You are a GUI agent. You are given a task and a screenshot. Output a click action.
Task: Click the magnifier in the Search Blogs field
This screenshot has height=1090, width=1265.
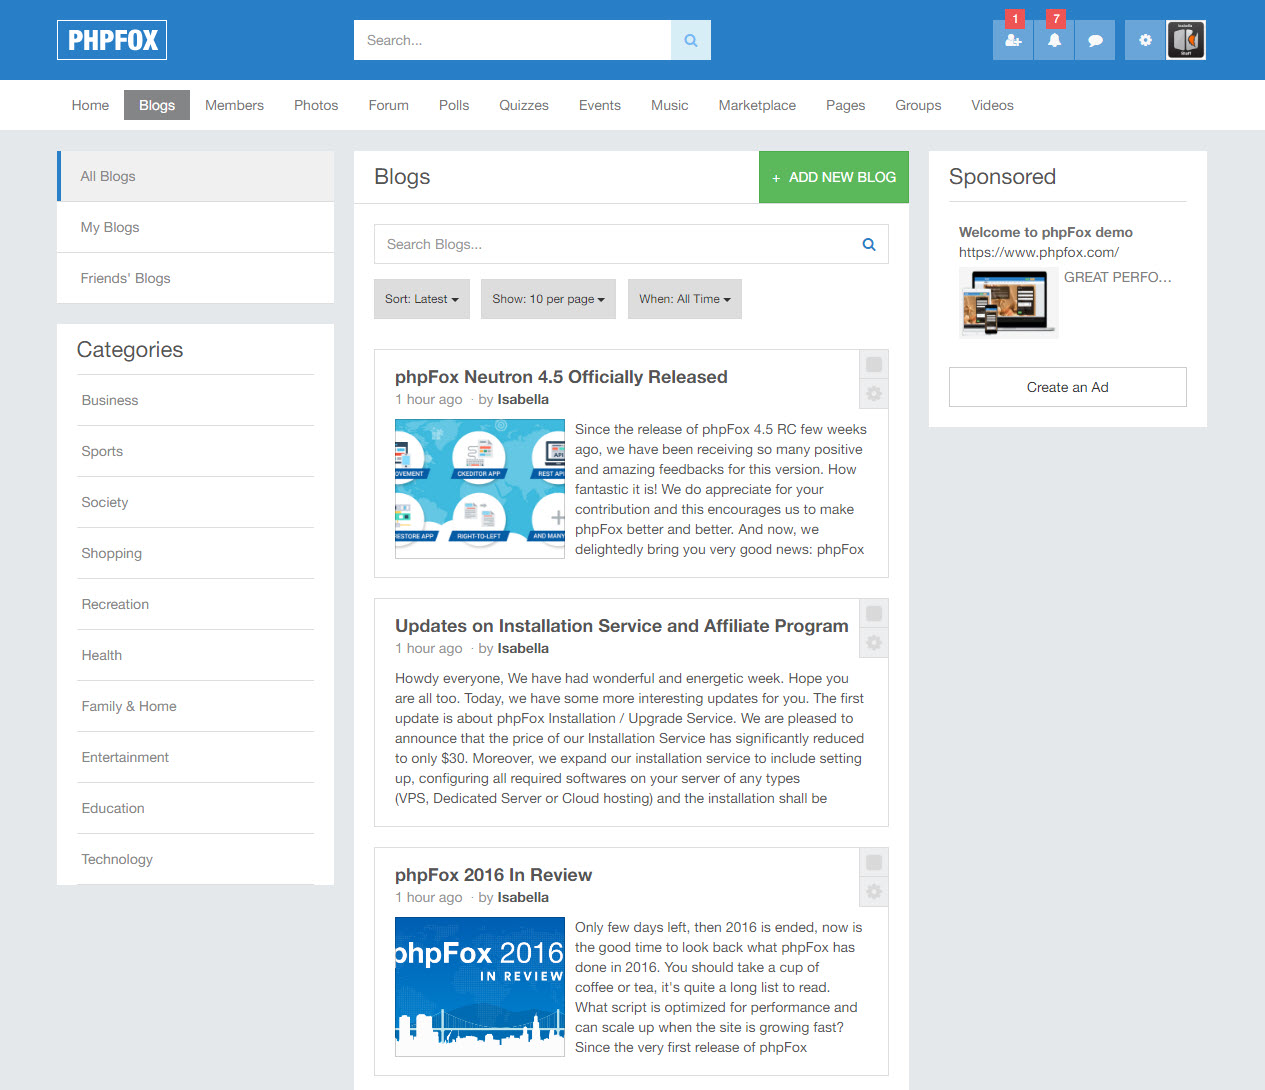[868, 244]
